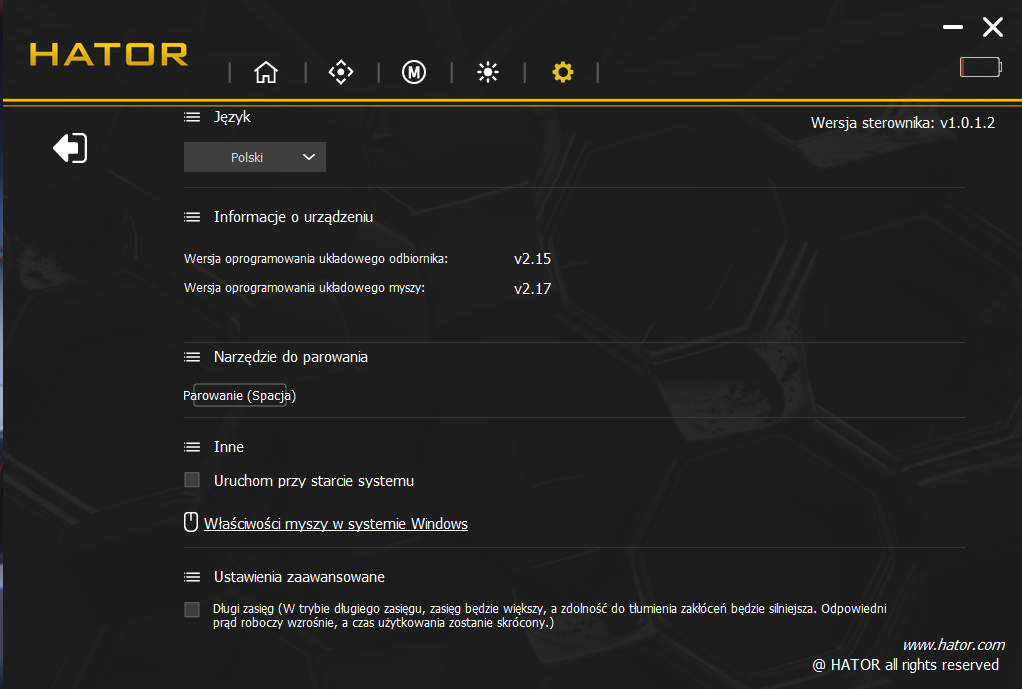Click the Uruchom przy starcie systemu label
This screenshot has width=1022, height=689.
tap(314, 481)
